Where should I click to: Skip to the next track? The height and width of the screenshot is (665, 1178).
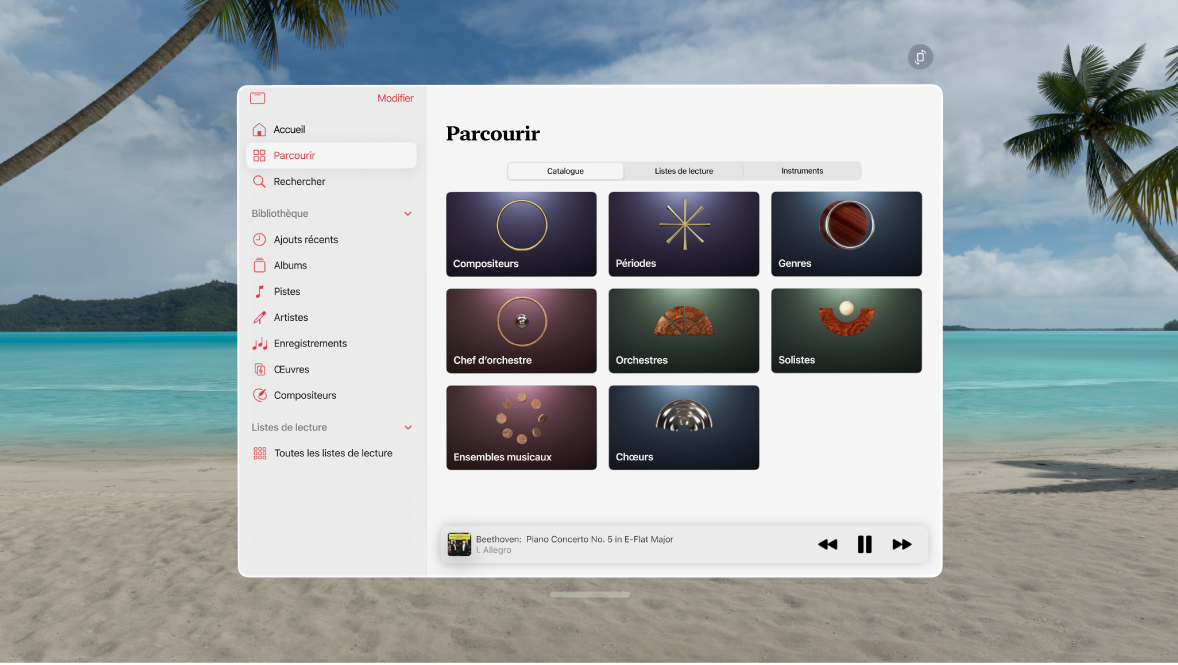tap(902, 544)
